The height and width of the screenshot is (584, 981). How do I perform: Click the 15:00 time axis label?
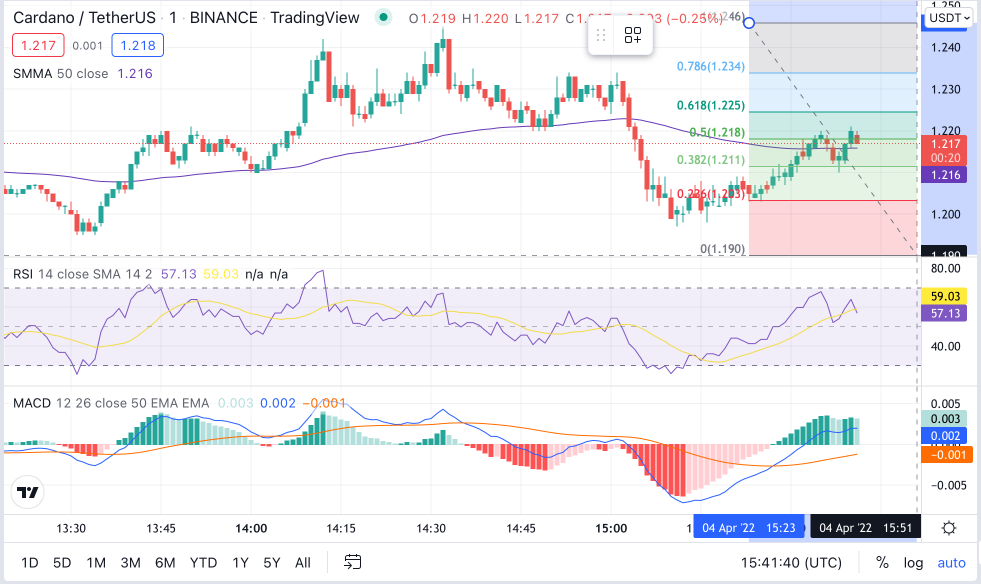(x=611, y=528)
